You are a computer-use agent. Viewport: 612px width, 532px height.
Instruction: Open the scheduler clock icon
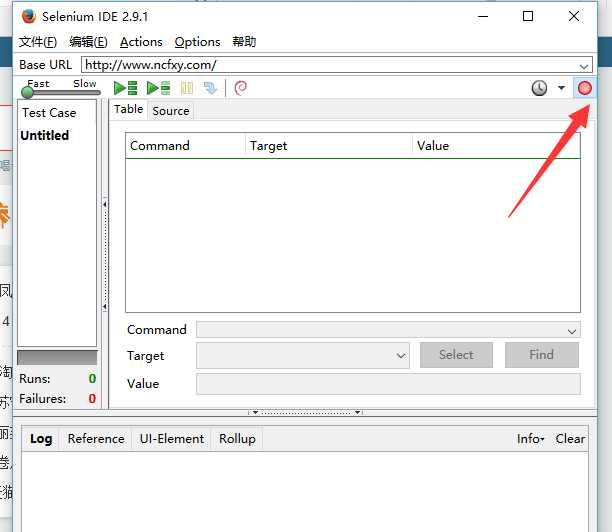[x=539, y=88]
